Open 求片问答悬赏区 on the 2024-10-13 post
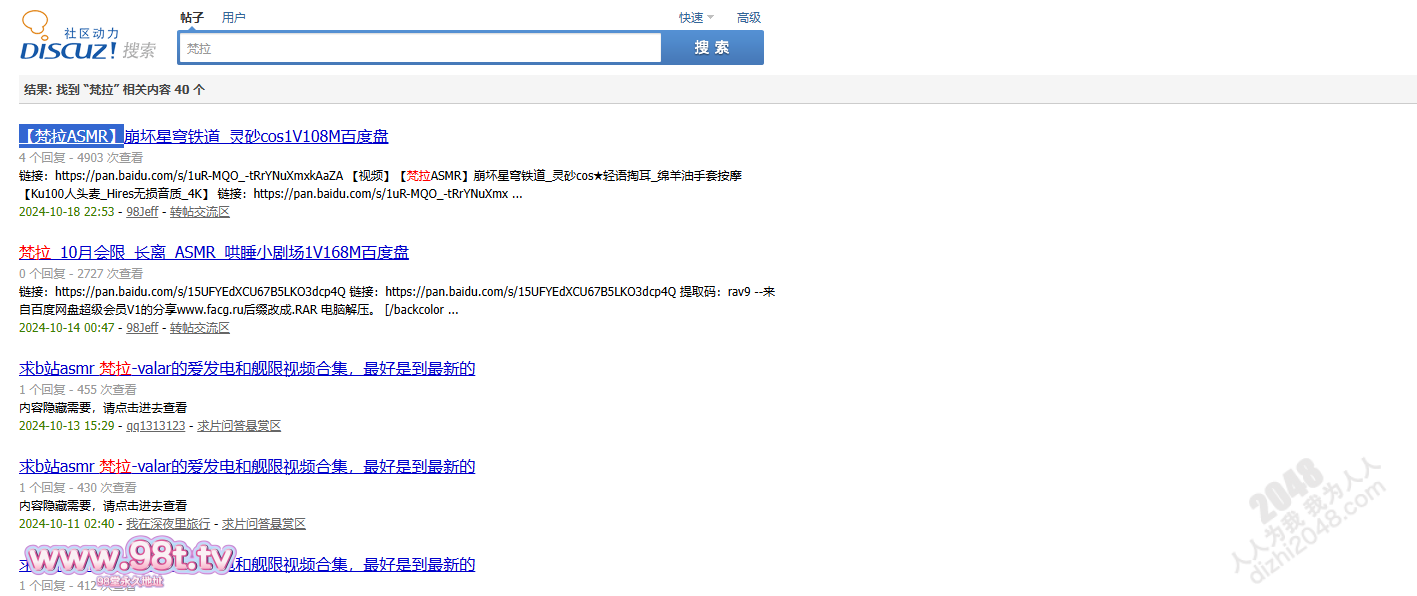Screen dimensions: 1417x596 tap(239, 426)
